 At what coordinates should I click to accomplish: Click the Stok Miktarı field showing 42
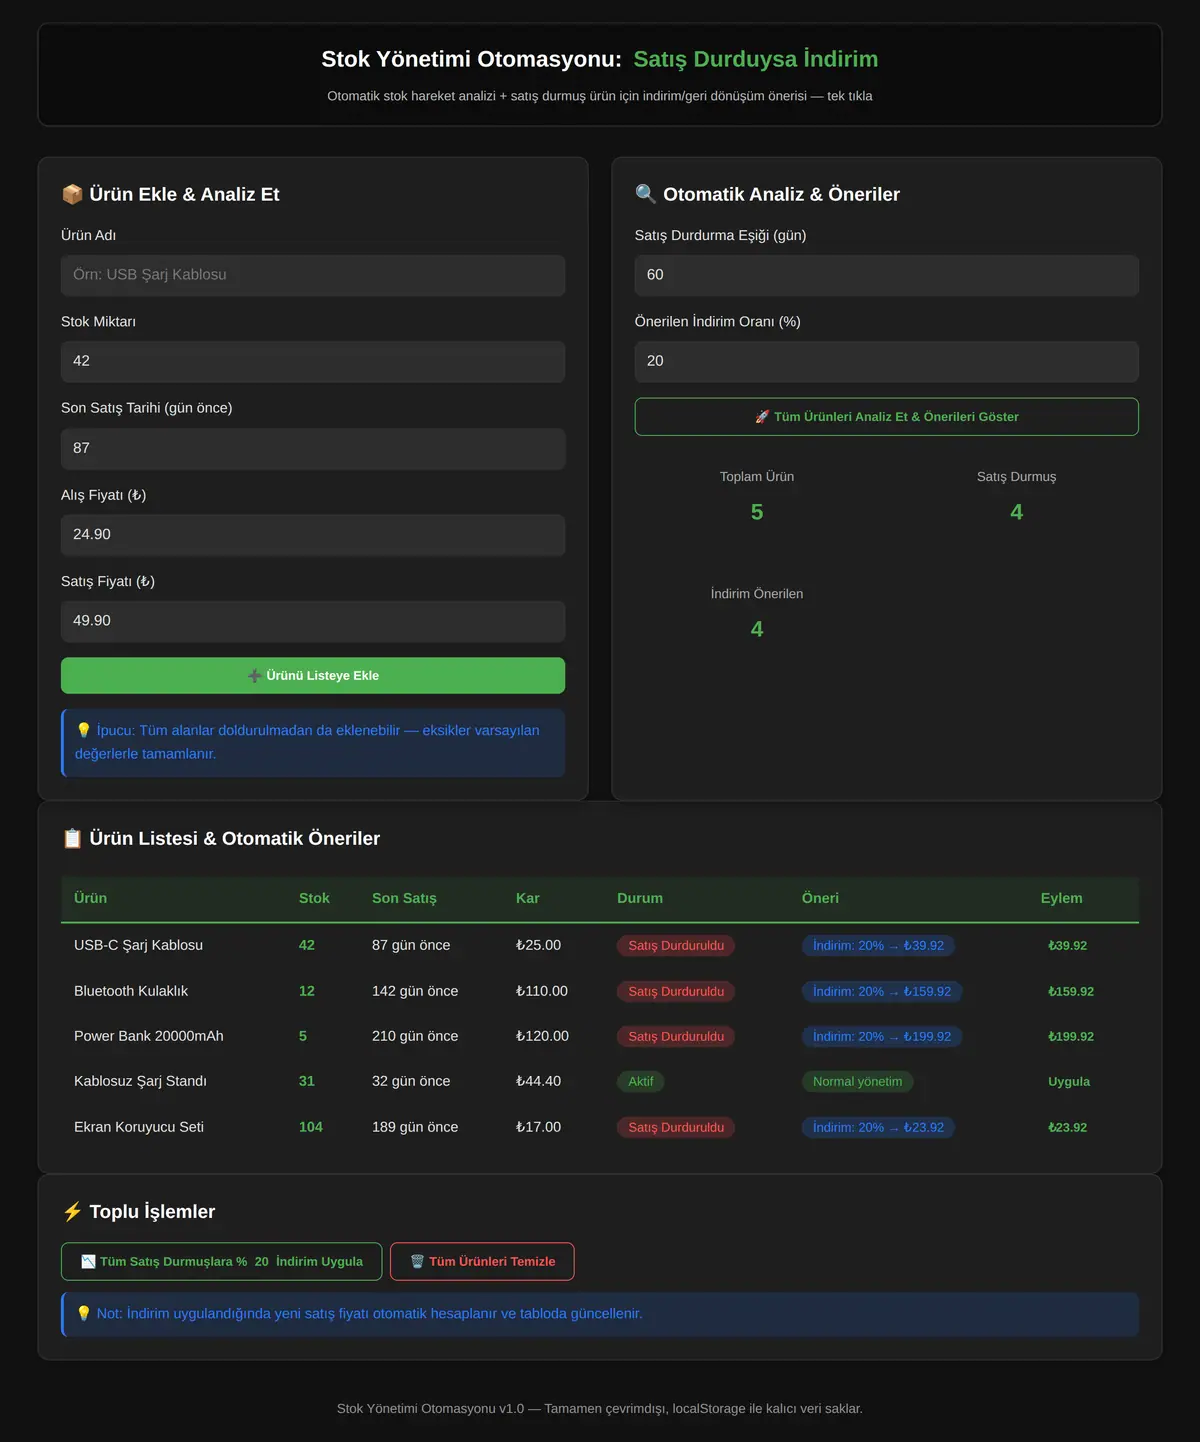313,361
